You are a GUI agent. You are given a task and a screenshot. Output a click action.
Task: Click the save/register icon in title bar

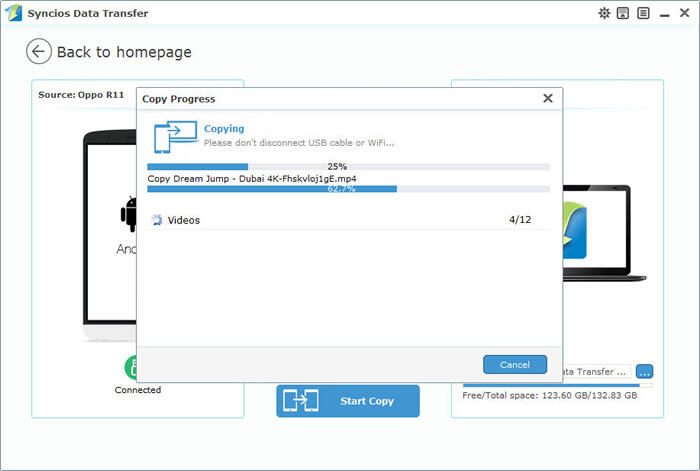tap(622, 13)
